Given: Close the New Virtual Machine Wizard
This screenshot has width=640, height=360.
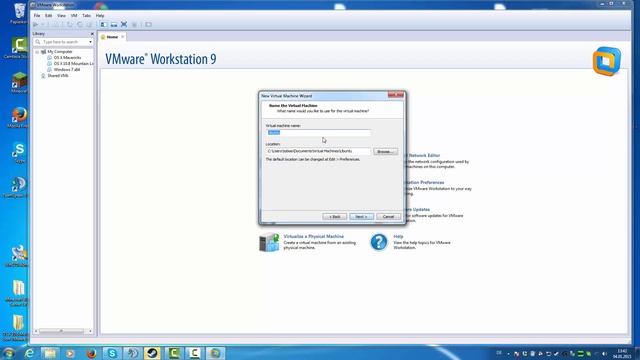Looking at the screenshot, I should point(396,95).
